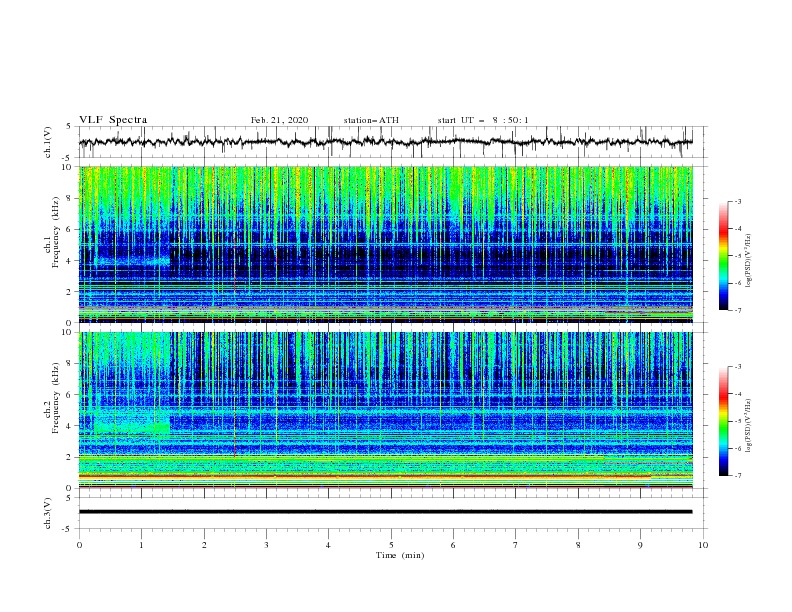Image resolution: width=792 pixels, height=612 pixels.
Task: Click the lower 'log(PSD)(V²/Hz)' colorbar label
Action: click(748, 426)
